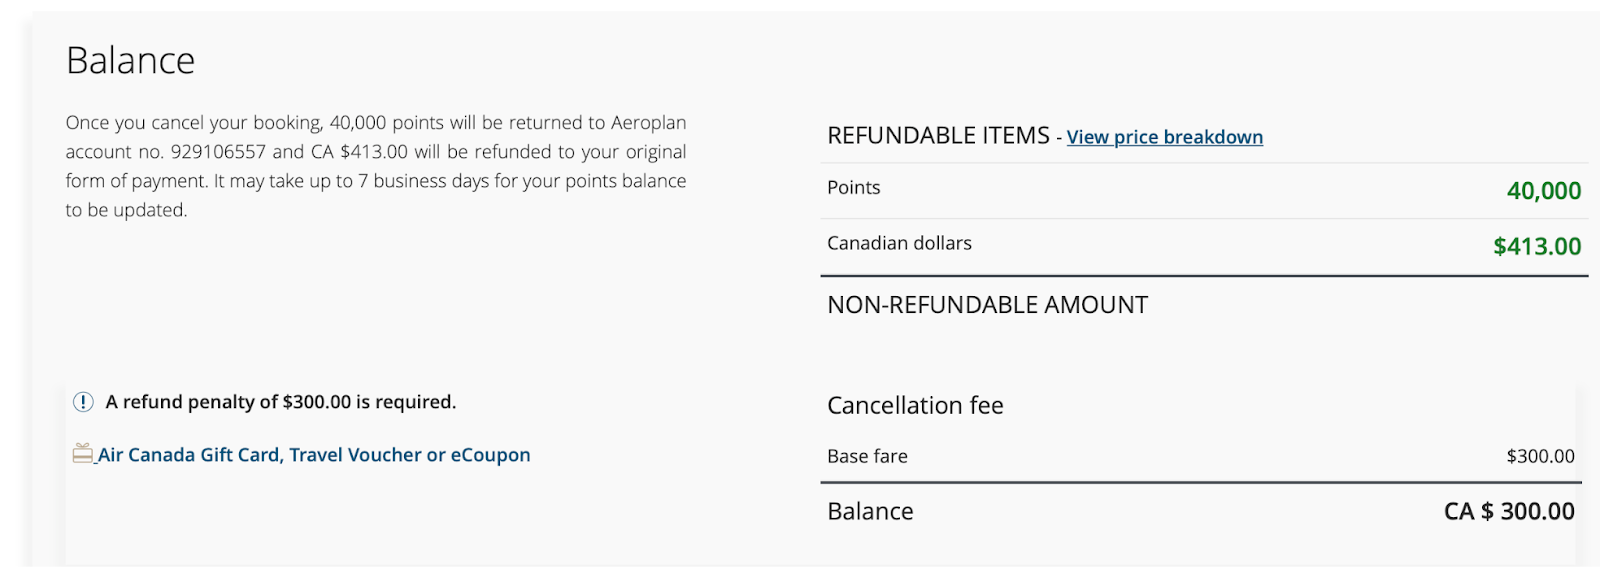Click the Canadian dollars row label
The height and width of the screenshot is (567, 1600).
click(x=899, y=243)
